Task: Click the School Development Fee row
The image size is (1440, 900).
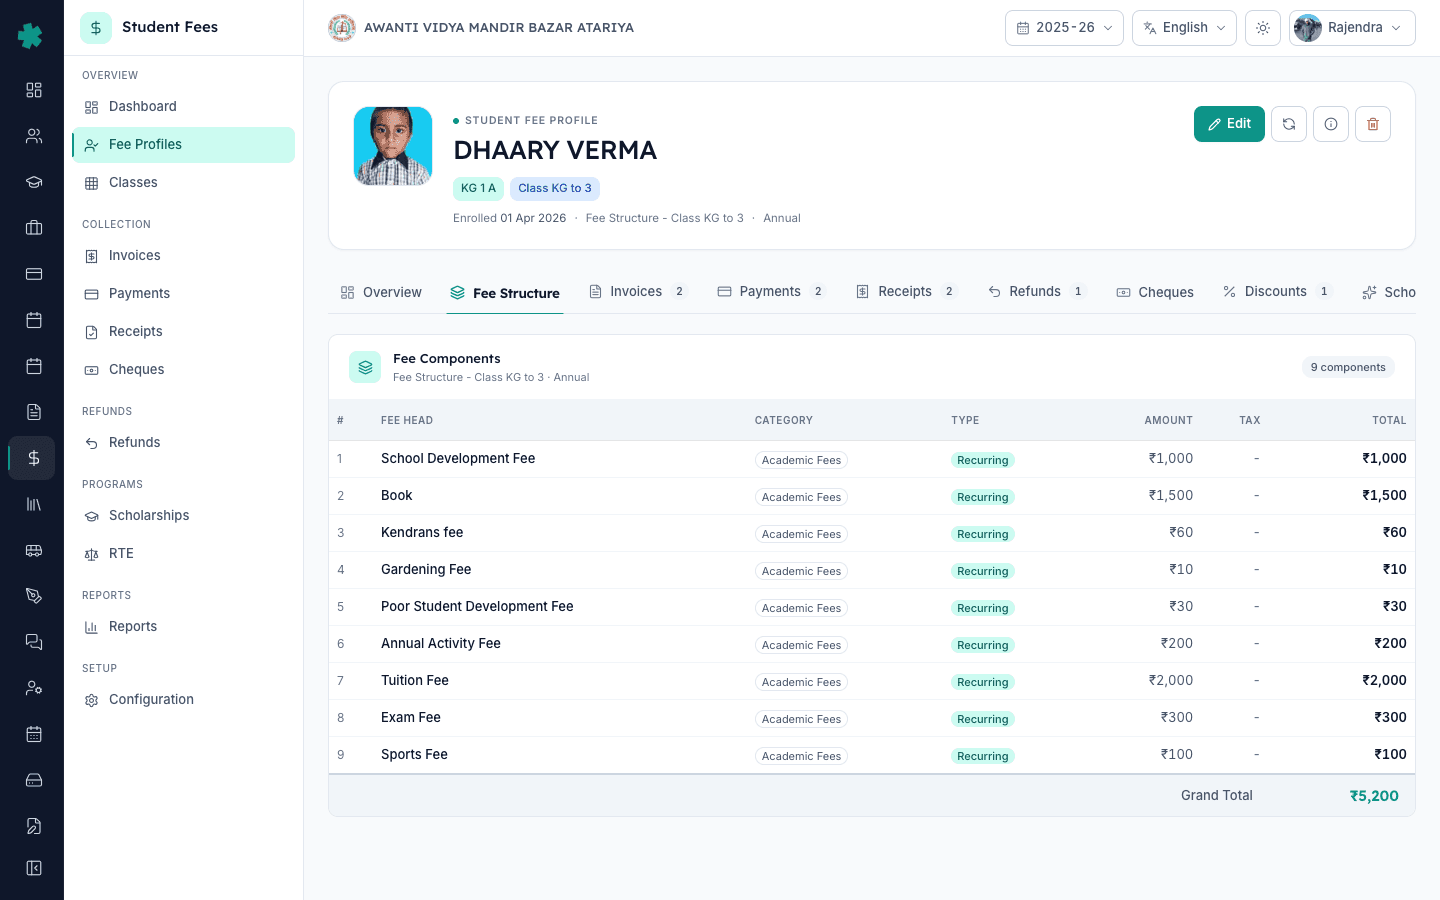Action: [872, 459]
